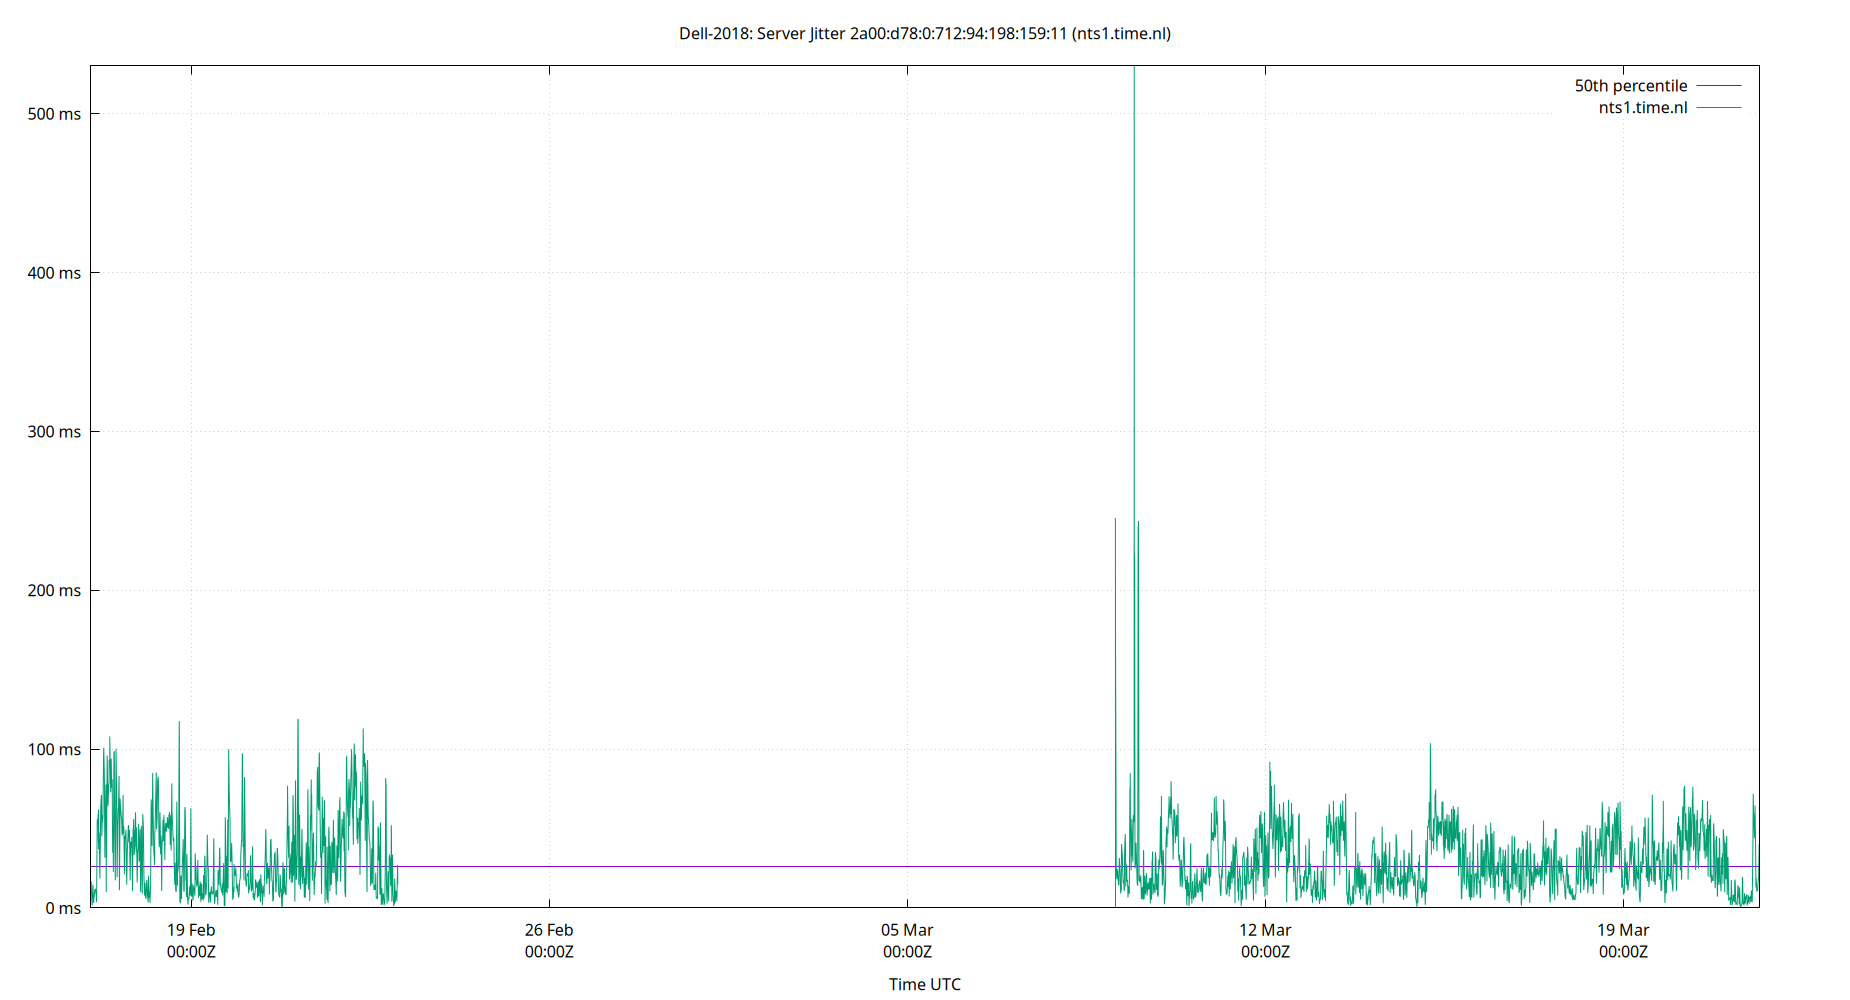Click the green nts1.time.nl legend line sample
The height and width of the screenshot is (1000, 1850).
pos(1717,108)
